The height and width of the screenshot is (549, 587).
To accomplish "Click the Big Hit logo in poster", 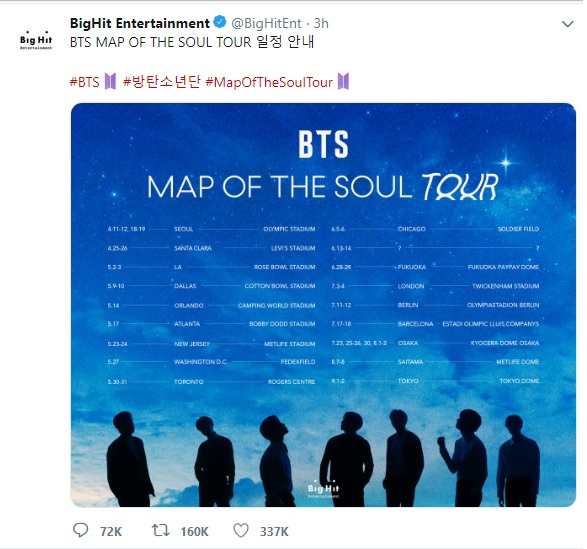I will tap(323, 489).
